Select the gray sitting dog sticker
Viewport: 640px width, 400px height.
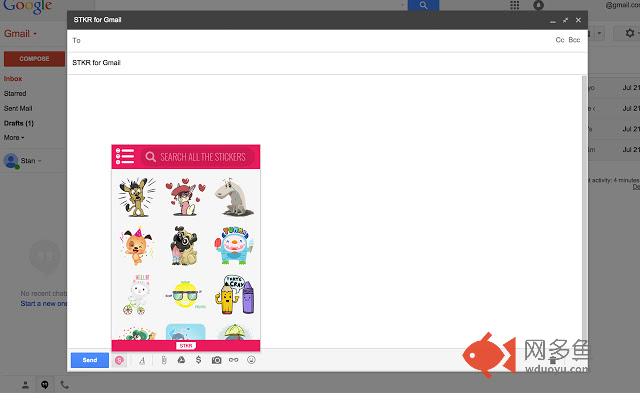point(234,197)
